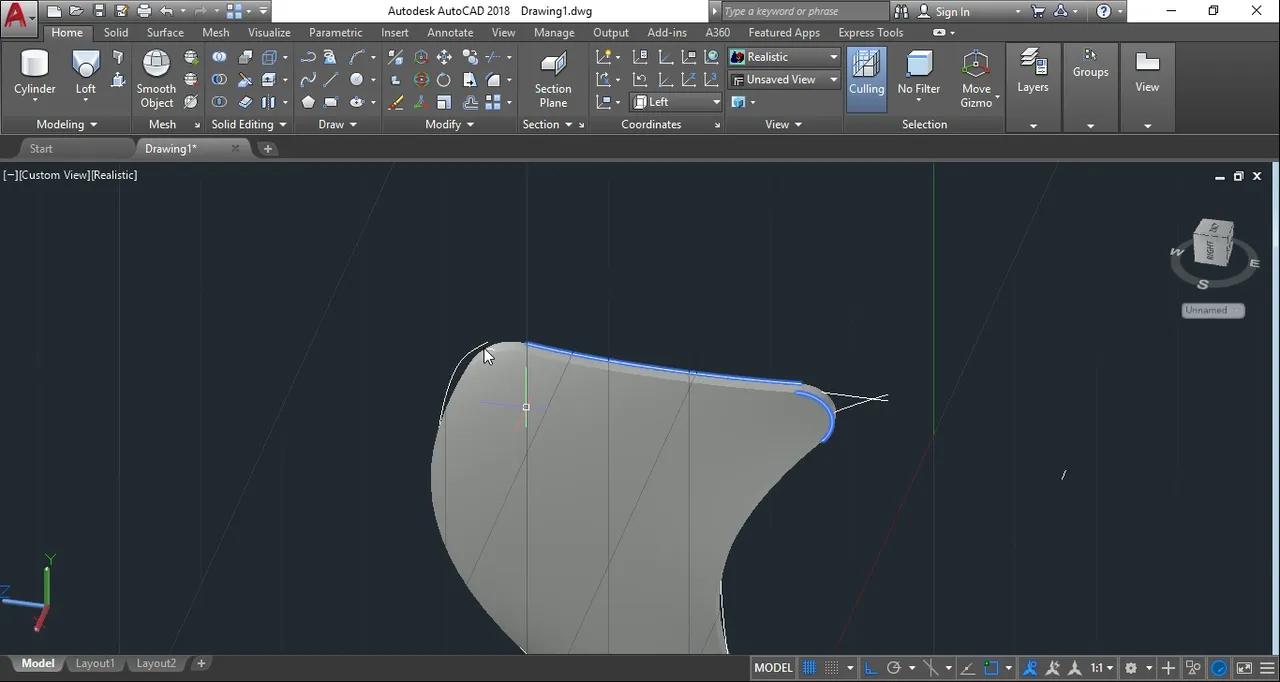
Task: Click the Workspace Switching gear icon
Action: [1131, 668]
